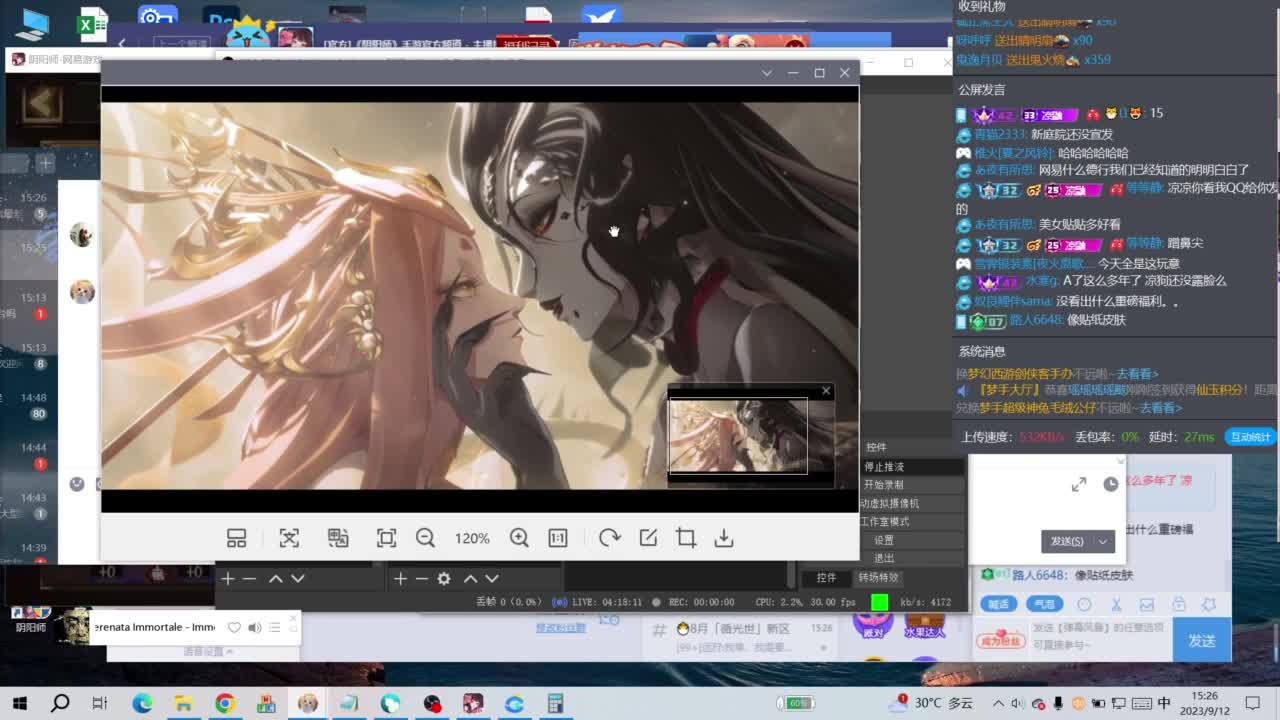Image resolution: width=1280 pixels, height=720 pixels.
Task: Show image at 1:1 actual size
Action: tap(558, 538)
